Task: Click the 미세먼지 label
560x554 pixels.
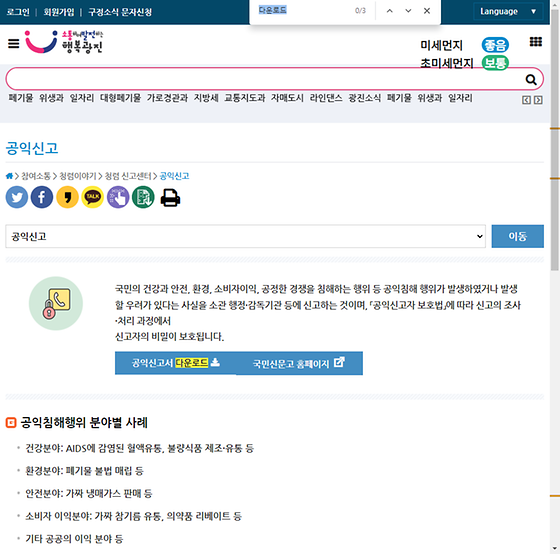Action: click(441, 45)
